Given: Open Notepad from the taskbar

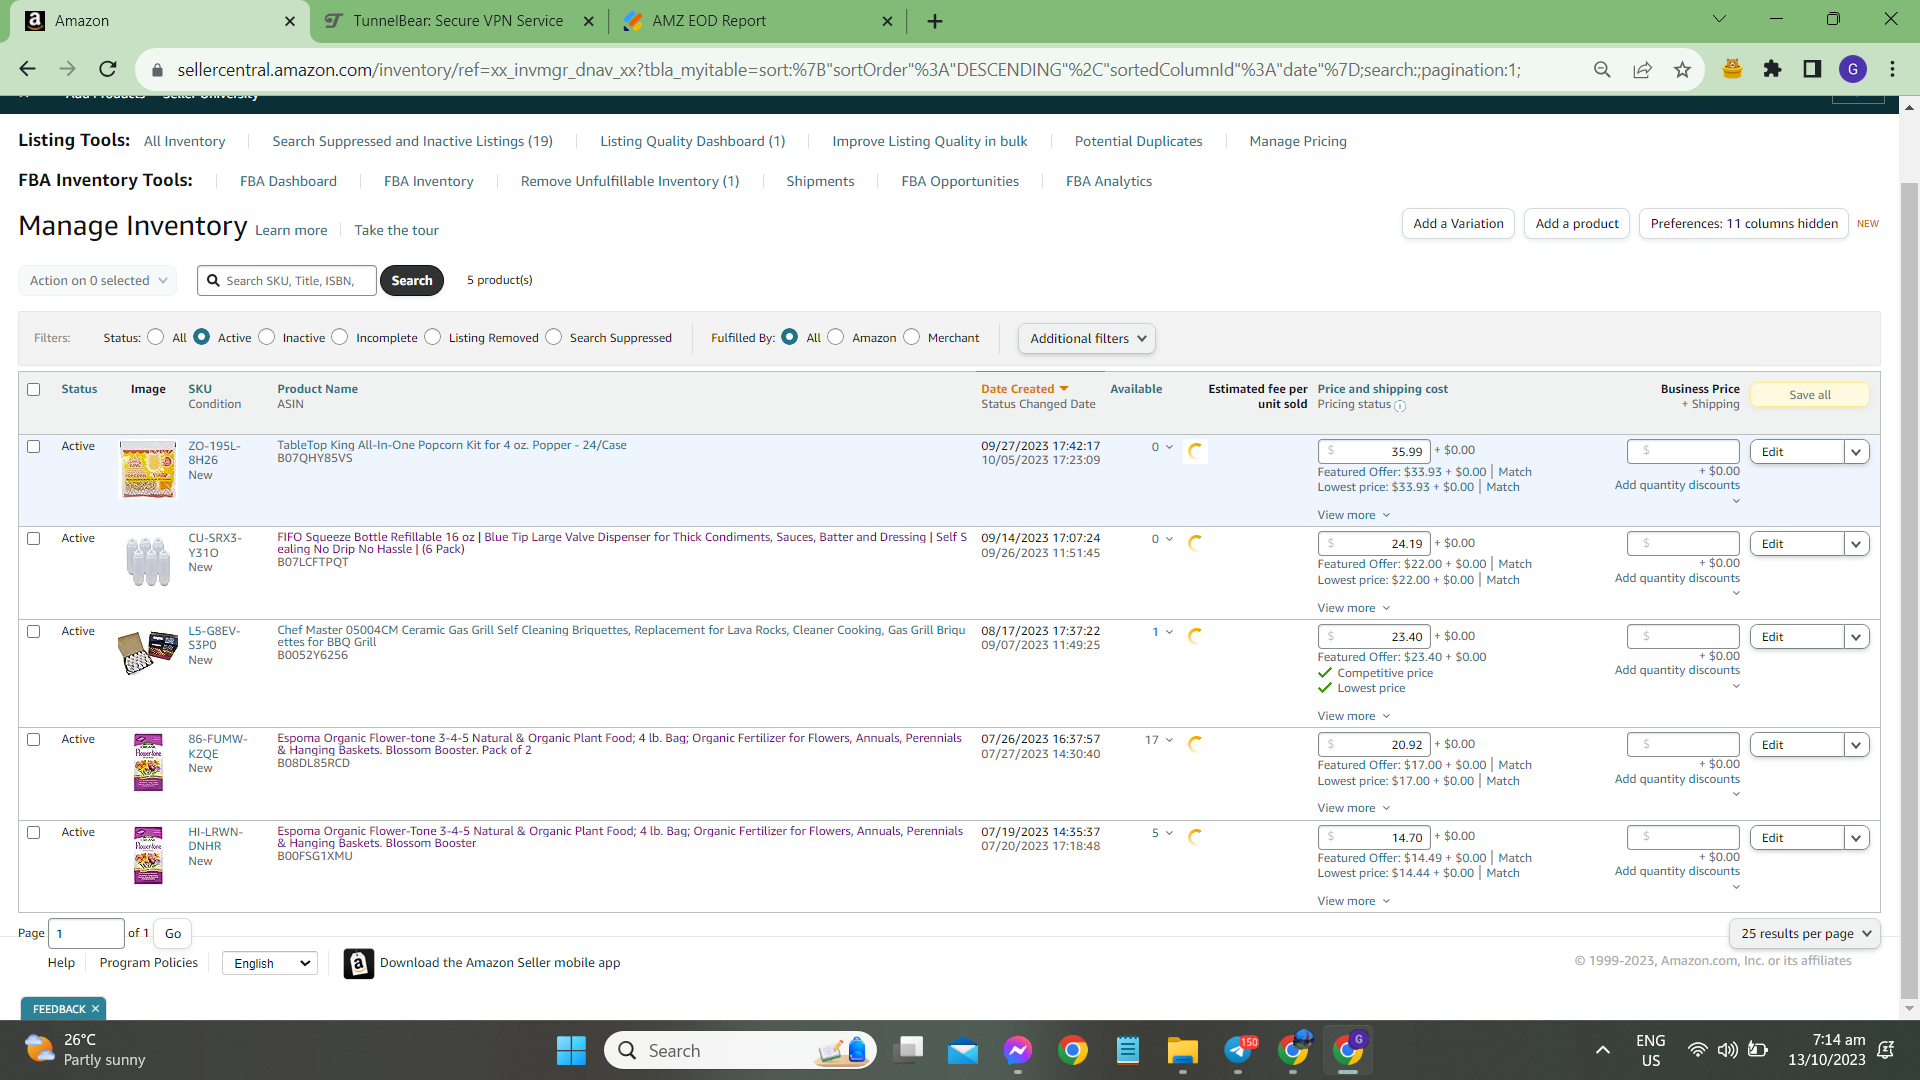Looking at the screenshot, I should point(1128,1050).
